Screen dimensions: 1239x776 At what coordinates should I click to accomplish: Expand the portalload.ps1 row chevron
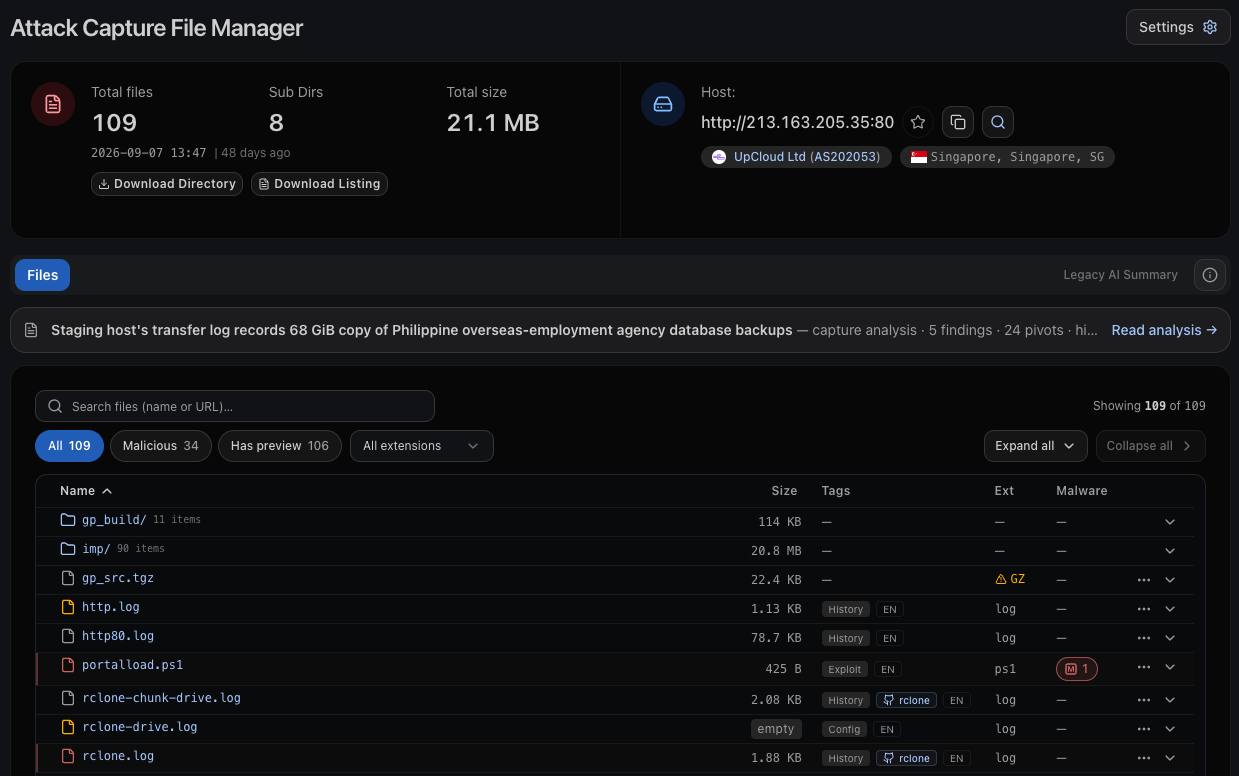1170,668
